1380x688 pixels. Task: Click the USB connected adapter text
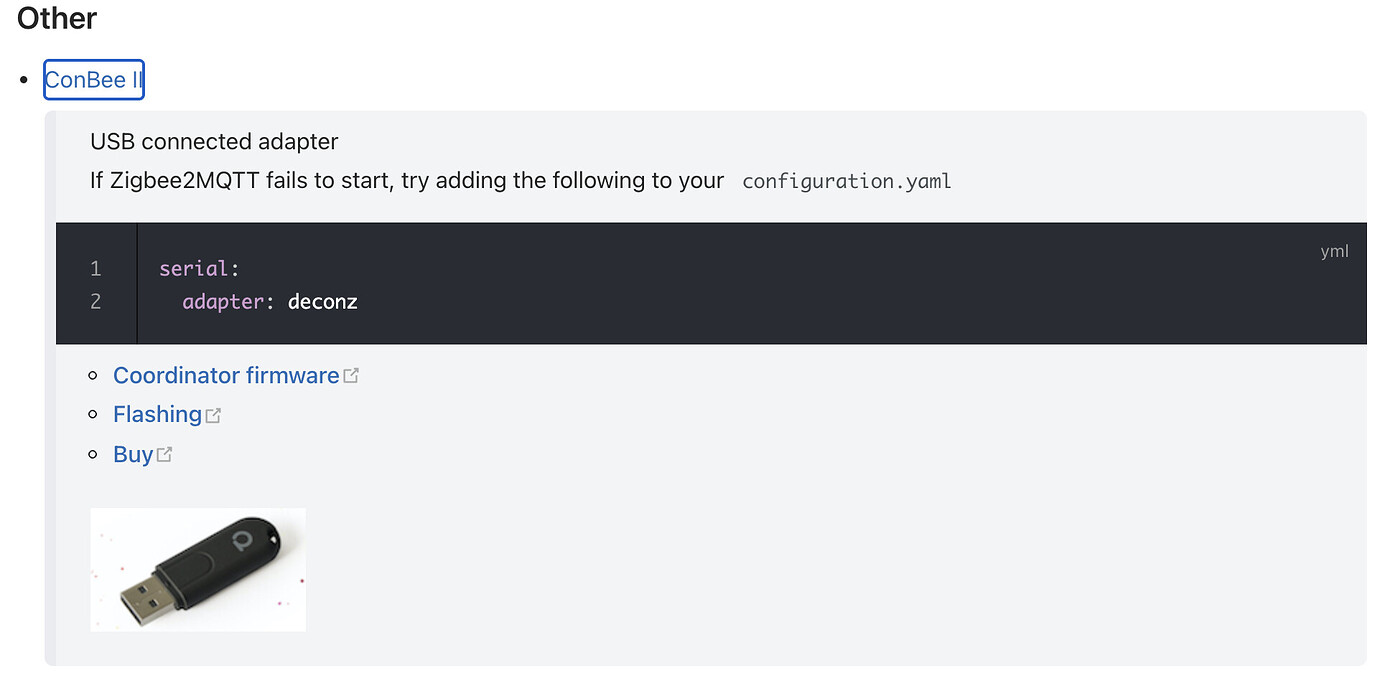[213, 141]
